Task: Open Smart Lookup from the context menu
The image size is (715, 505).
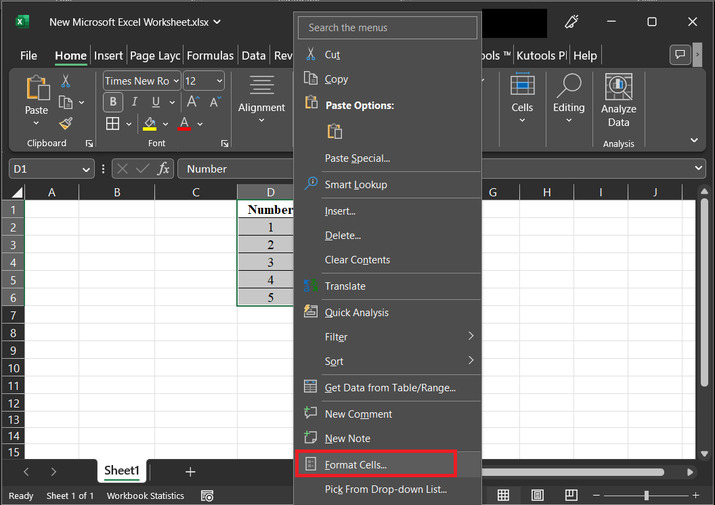Action: coord(355,185)
